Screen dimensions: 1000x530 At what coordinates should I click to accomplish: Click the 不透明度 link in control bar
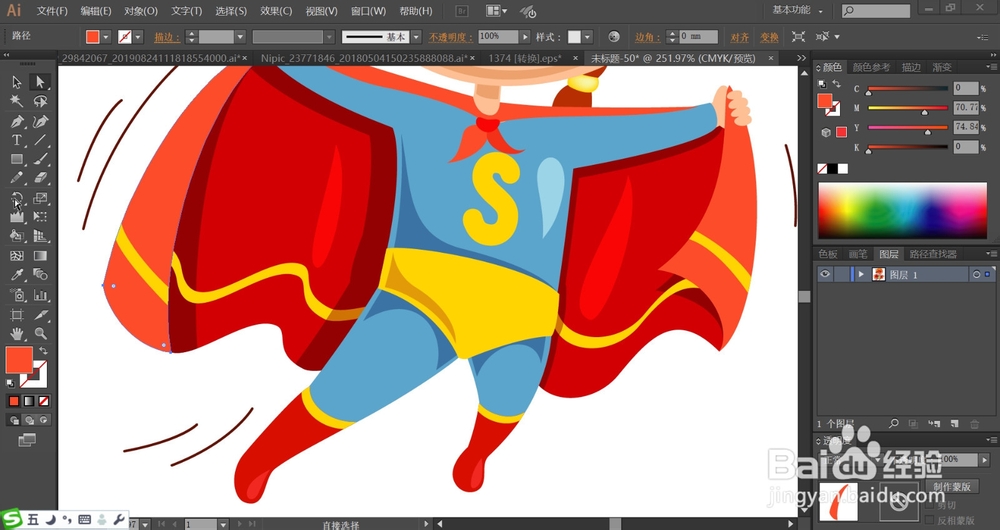(451, 37)
